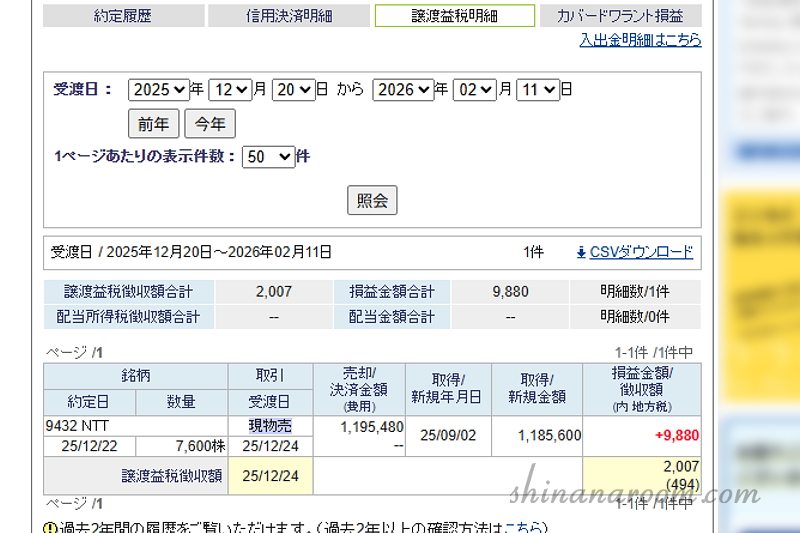This screenshot has height=533, width=800.
Task: Open the start month dropdown showing 12
Action: (x=230, y=90)
